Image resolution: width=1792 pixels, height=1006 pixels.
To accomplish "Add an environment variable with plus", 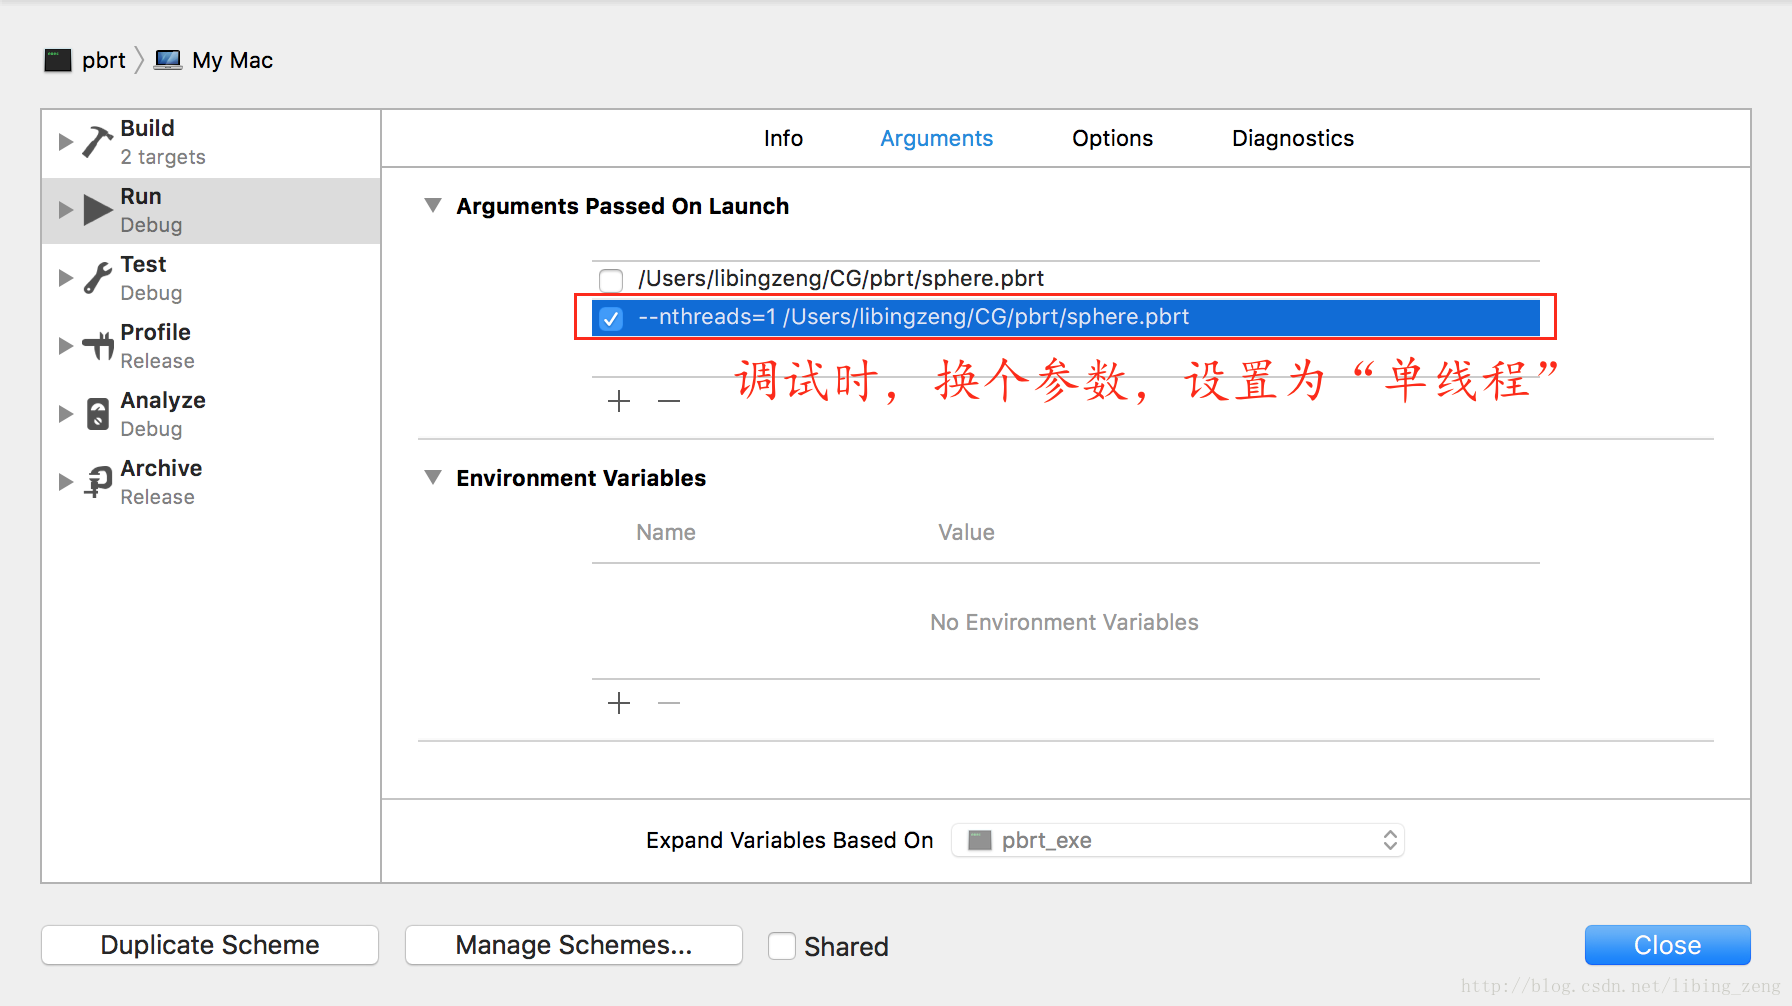I will [619, 703].
